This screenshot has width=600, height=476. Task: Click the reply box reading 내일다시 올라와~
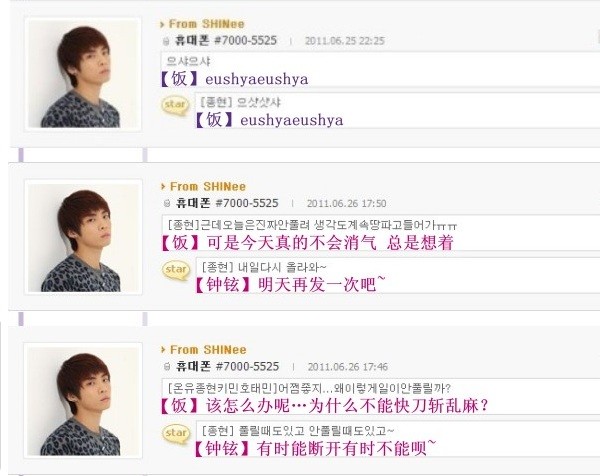[398, 275]
